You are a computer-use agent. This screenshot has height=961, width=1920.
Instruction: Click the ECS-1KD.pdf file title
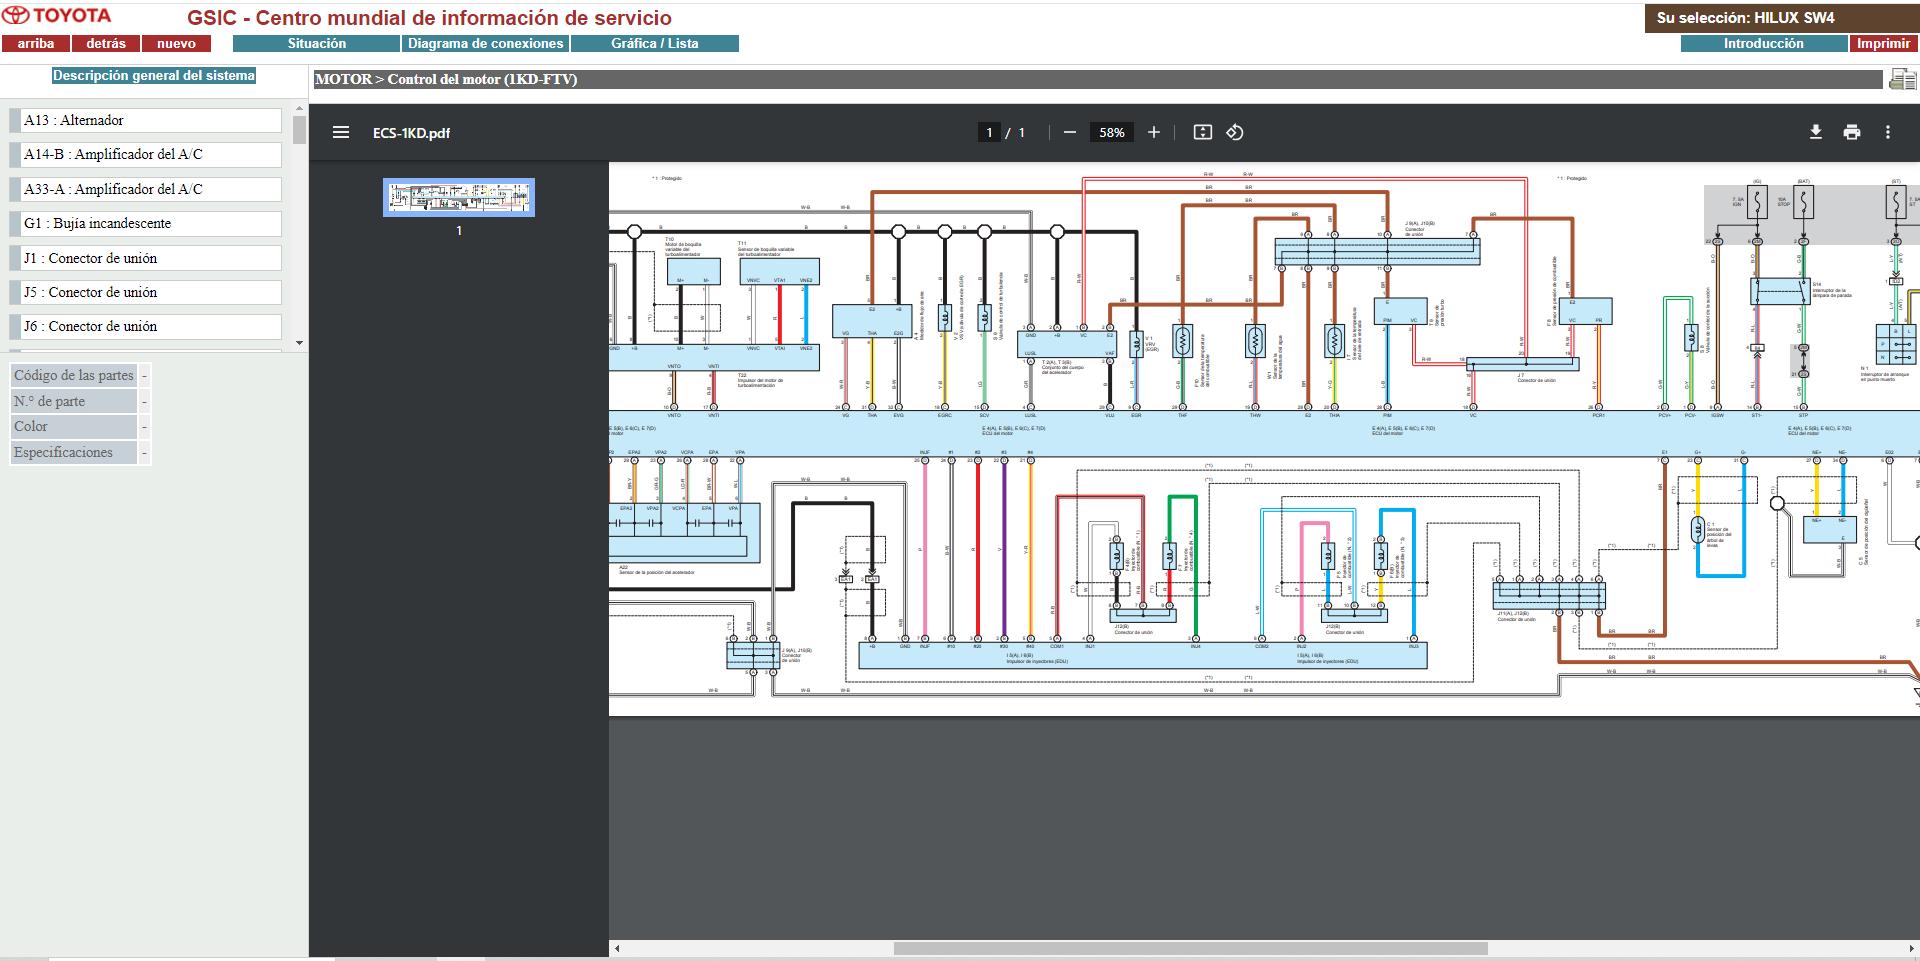[x=411, y=133]
